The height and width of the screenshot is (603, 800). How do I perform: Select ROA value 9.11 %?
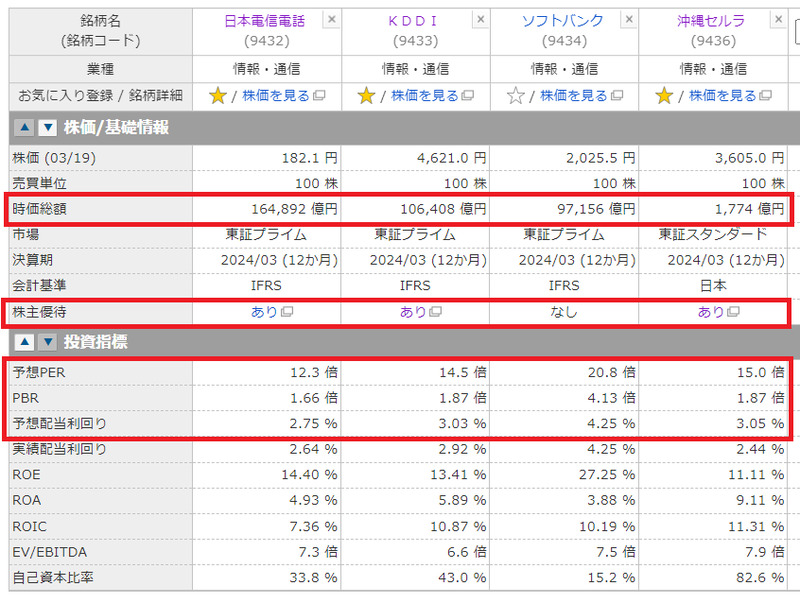click(760, 500)
